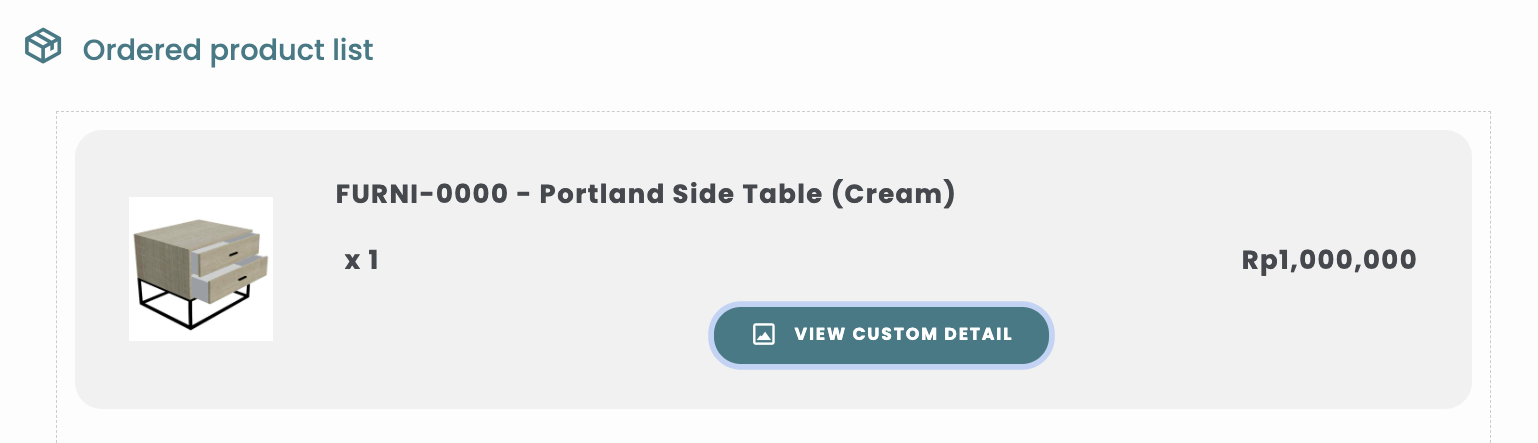Click the package box icon beside heading
This screenshot has width=1538, height=443.
(x=43, y=46)
